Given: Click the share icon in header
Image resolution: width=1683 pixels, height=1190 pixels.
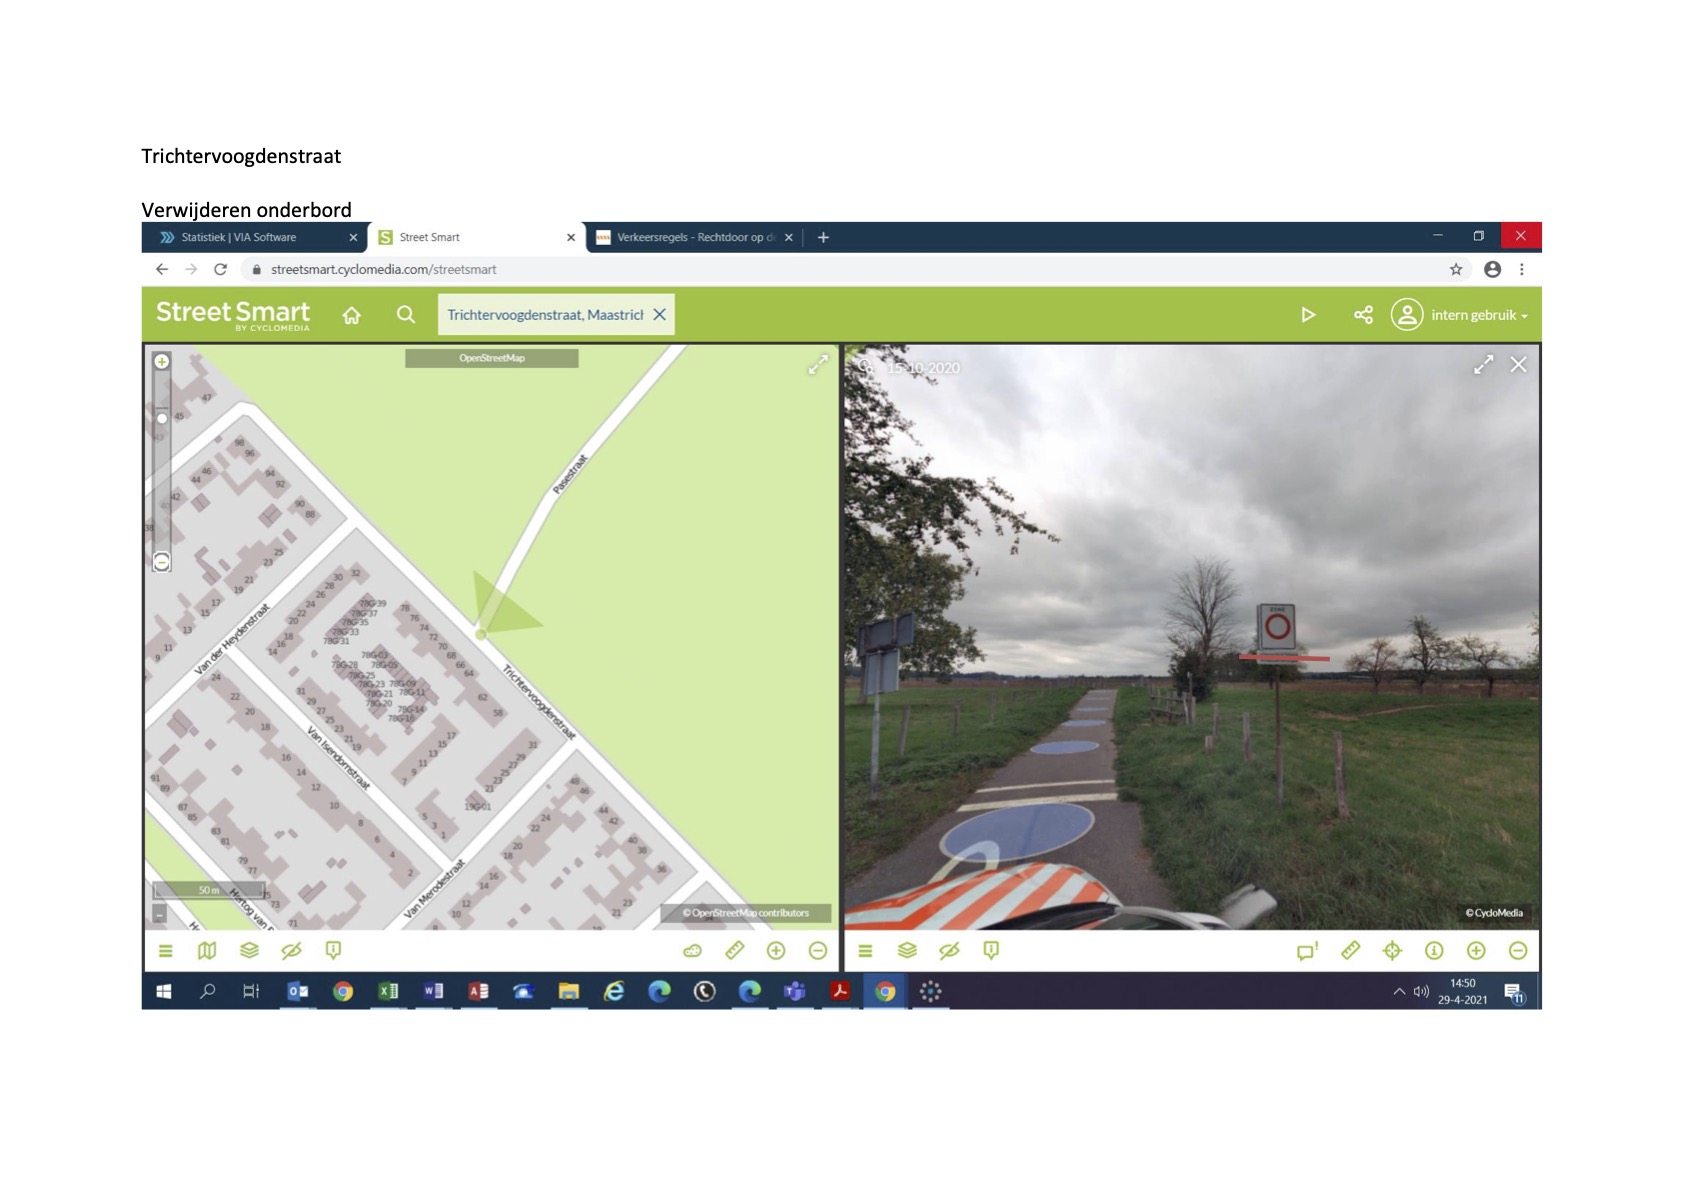Looking at the screenshot, I should (1363, 315).
